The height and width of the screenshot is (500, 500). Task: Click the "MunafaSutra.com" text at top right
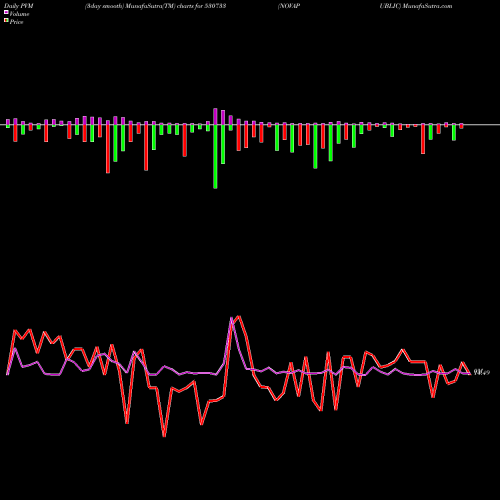(427, 6)
